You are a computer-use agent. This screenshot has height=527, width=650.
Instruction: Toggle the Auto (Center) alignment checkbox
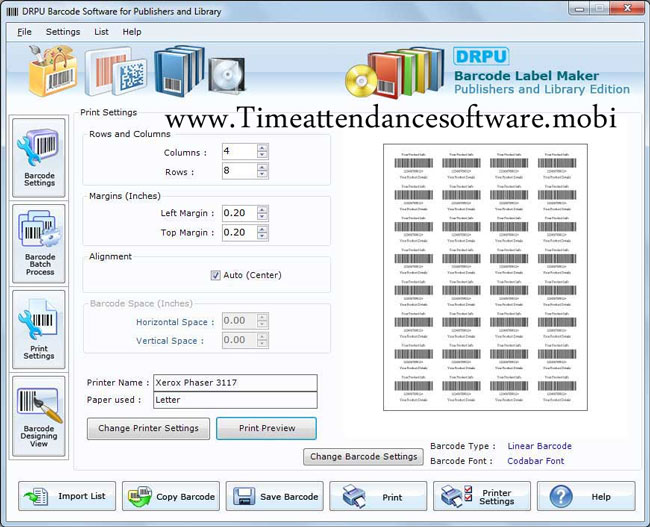pyautogui.click(x=215, y=275)
